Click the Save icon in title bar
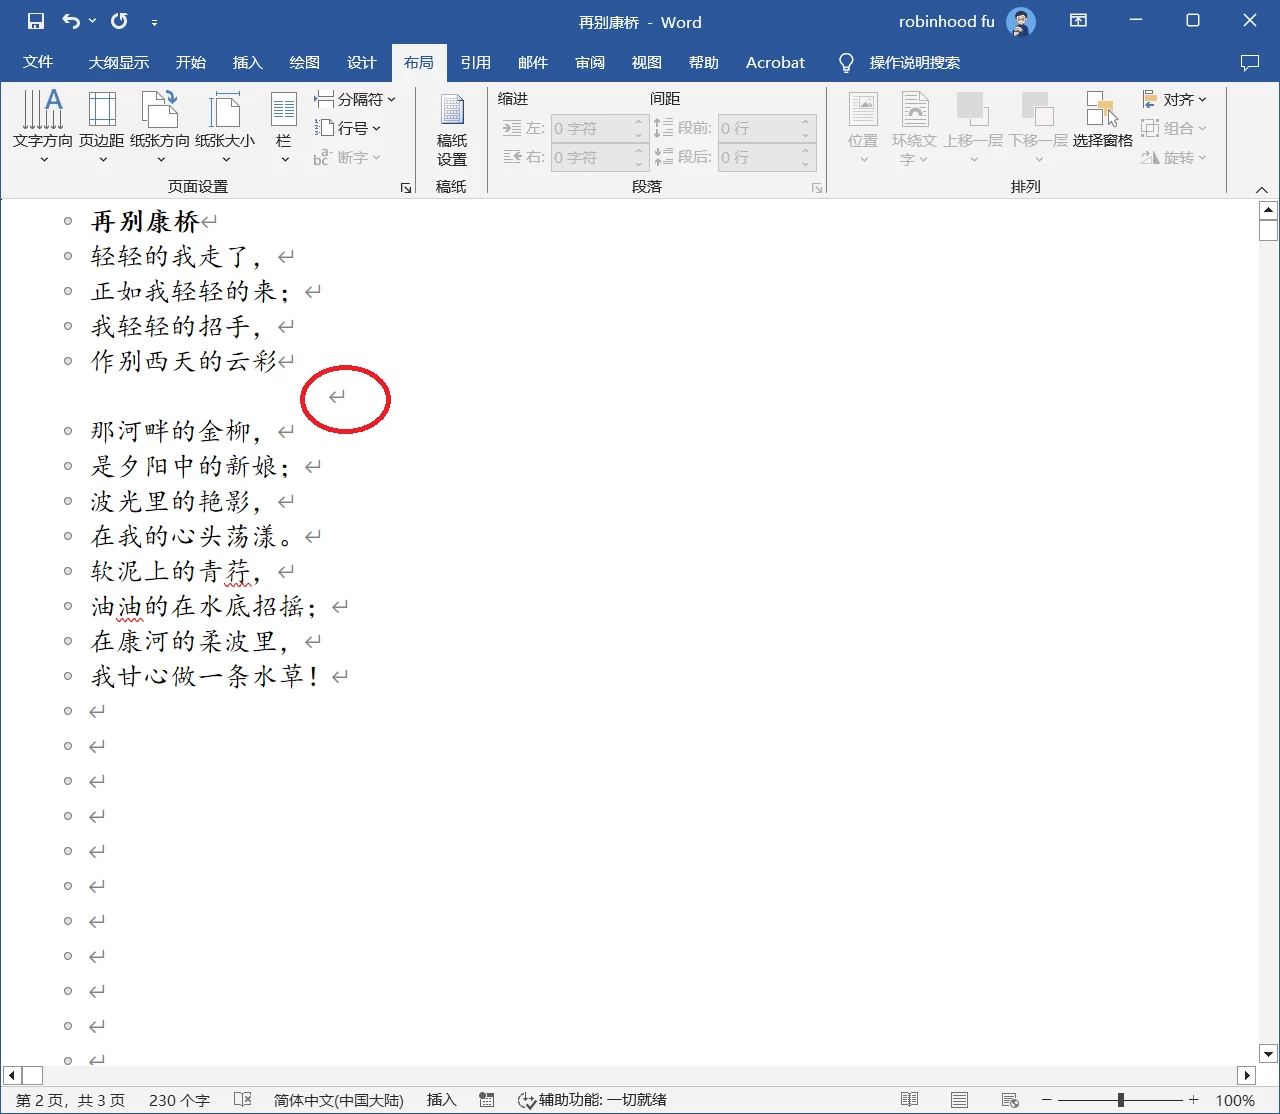 36,21
